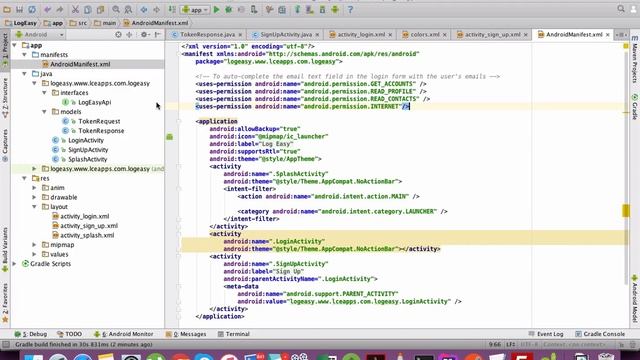640x360 pixels.
Task: Click the Cut scissors icon
Action: pos(75,9)
